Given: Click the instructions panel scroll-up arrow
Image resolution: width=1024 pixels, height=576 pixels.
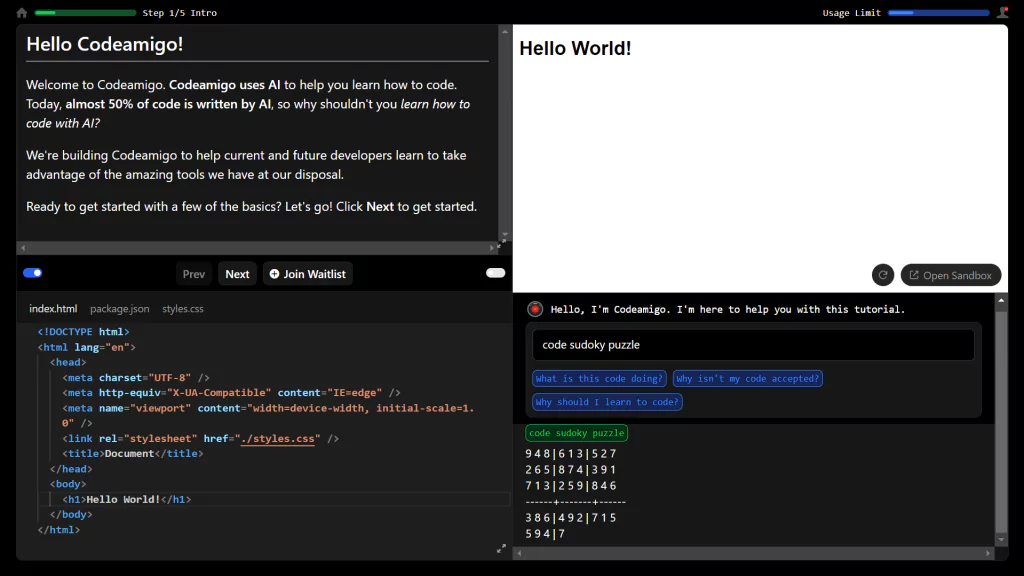Looking at the screenshot, I should pyautogui.click(x=505, y=31).
